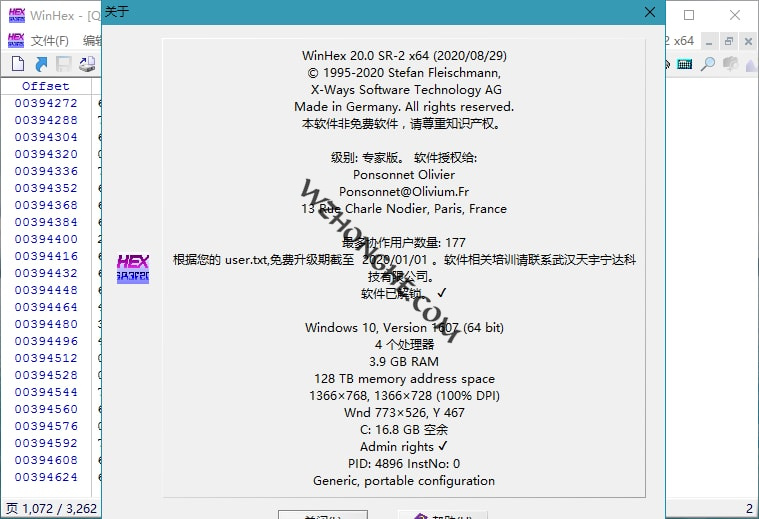Select offset row 00394416
Screen dimensions: 759x519
click(46, 256)
